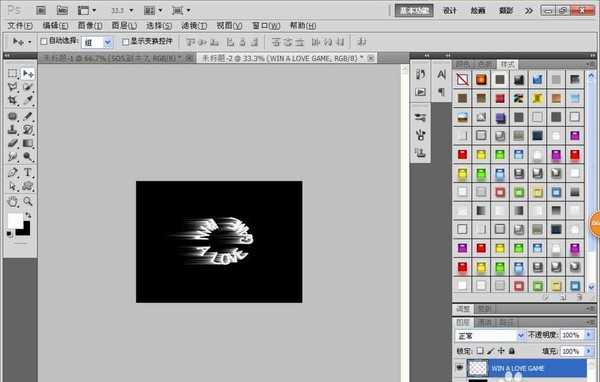Open the 文件(F) menu

[20, 26]
